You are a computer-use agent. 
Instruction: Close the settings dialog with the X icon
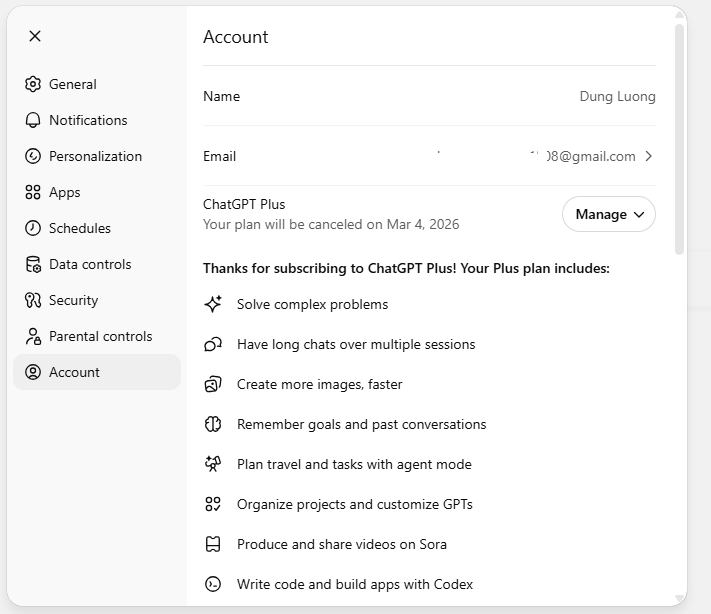35,36
